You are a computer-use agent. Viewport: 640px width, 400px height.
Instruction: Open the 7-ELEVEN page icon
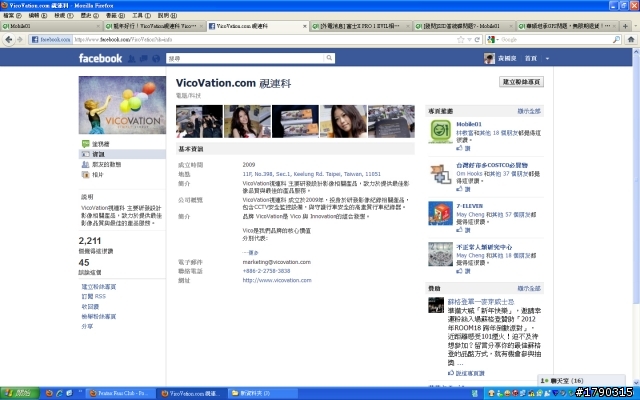coord(440,213)
